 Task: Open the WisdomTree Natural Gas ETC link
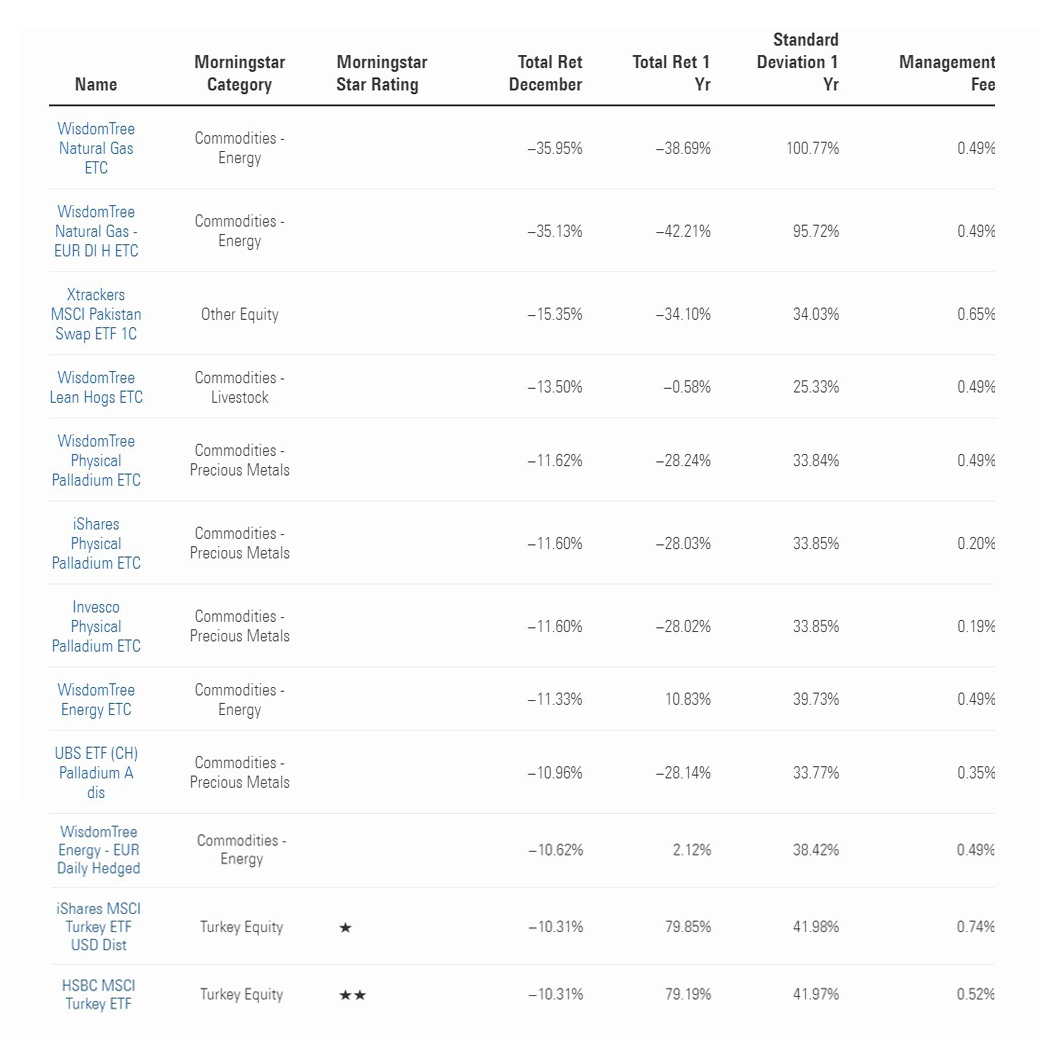pyautogui.click(x=96, y=148)
